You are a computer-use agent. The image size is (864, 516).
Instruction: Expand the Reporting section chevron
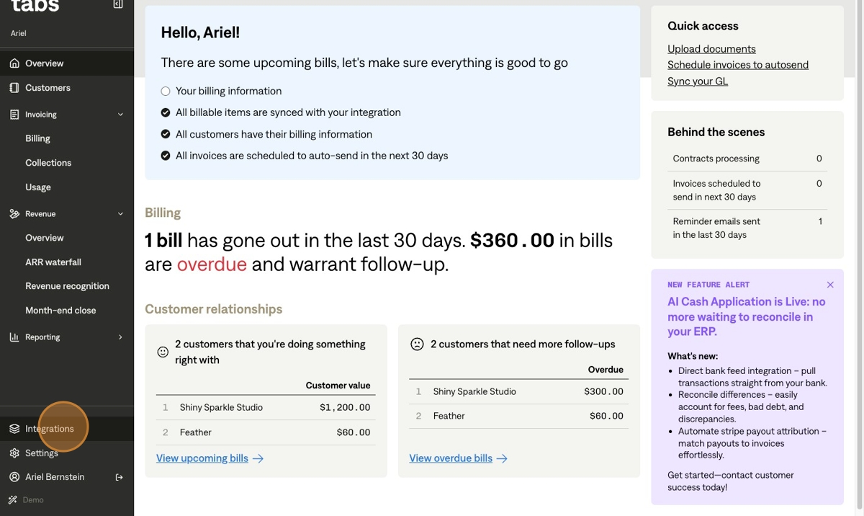120,337
